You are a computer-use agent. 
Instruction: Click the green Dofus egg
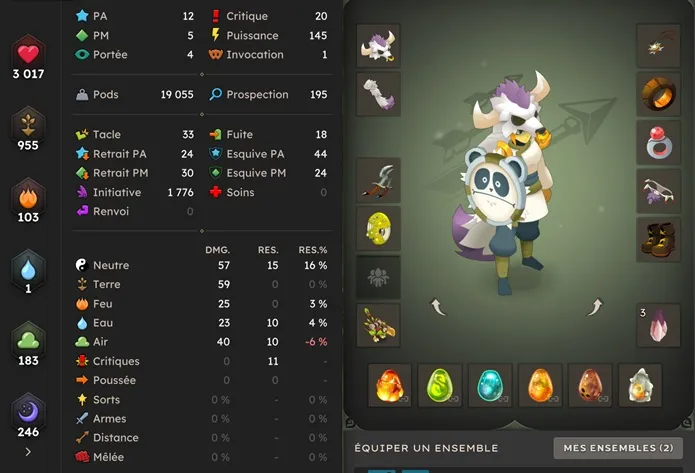[x=440, y=385]
